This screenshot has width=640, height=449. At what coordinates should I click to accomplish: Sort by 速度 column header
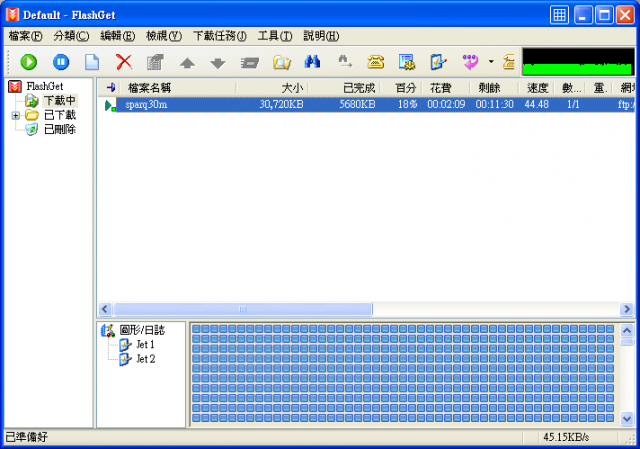tap(536, 88)
